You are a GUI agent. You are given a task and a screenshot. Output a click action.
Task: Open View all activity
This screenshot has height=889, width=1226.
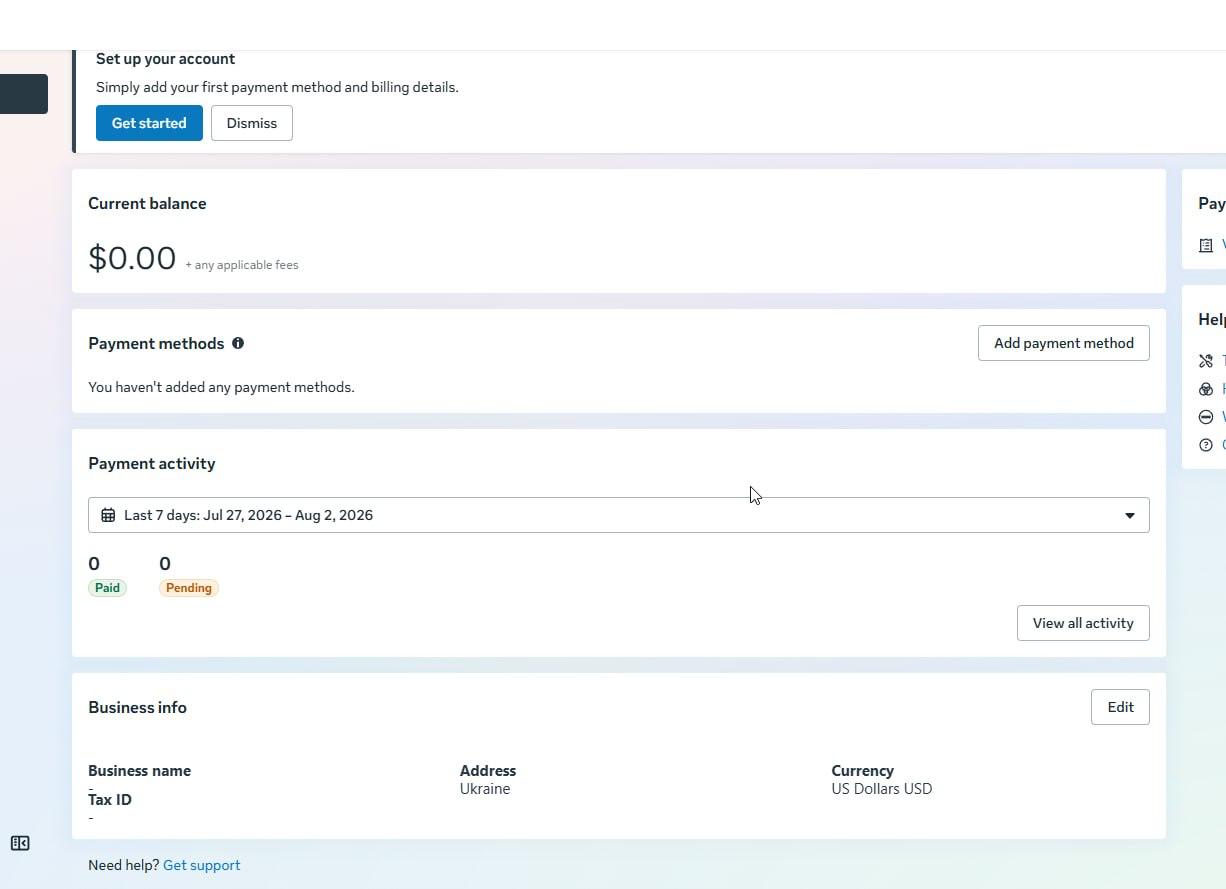click(1083, 623)
